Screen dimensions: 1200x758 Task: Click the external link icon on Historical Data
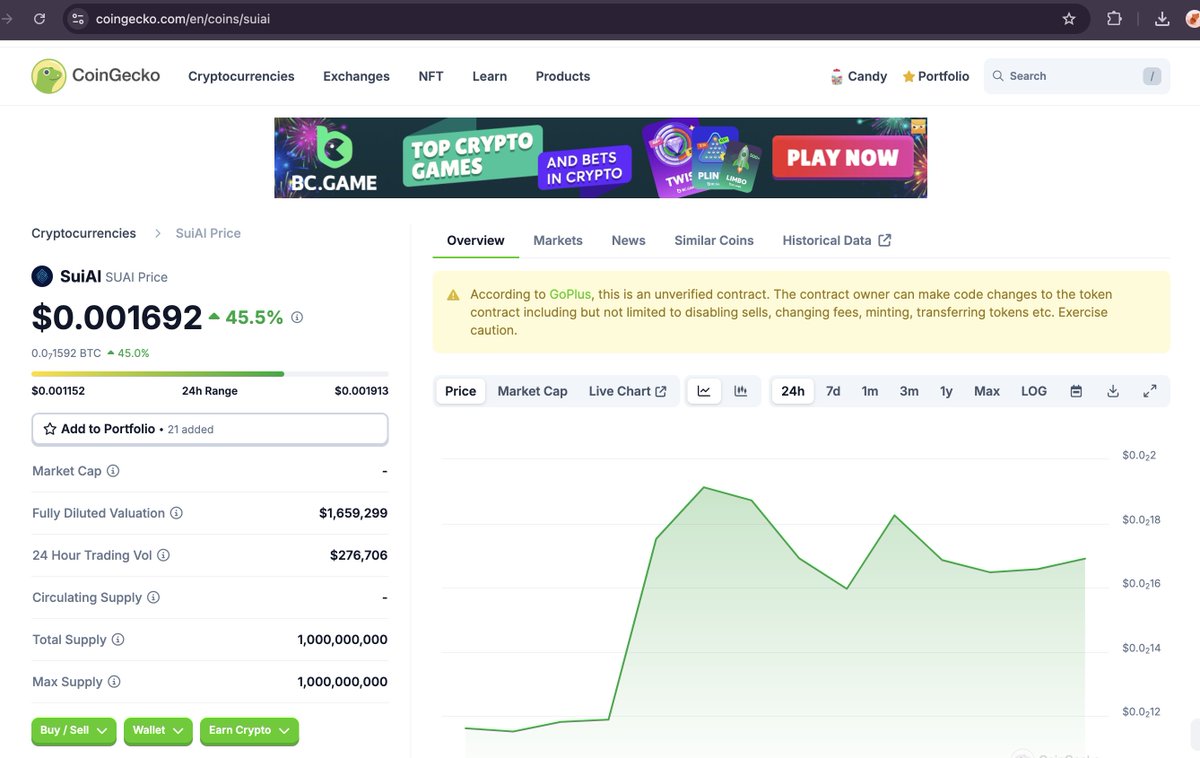[x=885, y=240]
